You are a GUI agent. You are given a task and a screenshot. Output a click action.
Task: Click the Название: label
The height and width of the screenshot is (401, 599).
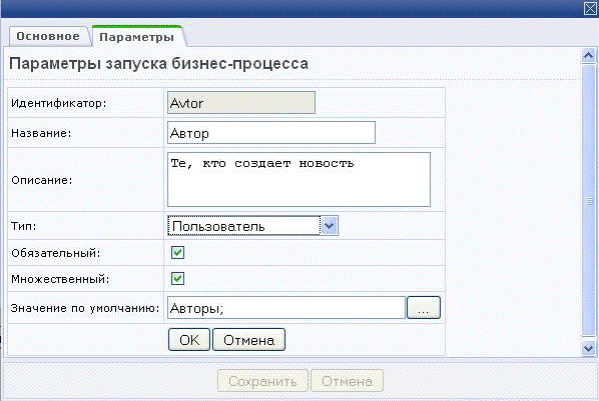click(x=41, y=133)
